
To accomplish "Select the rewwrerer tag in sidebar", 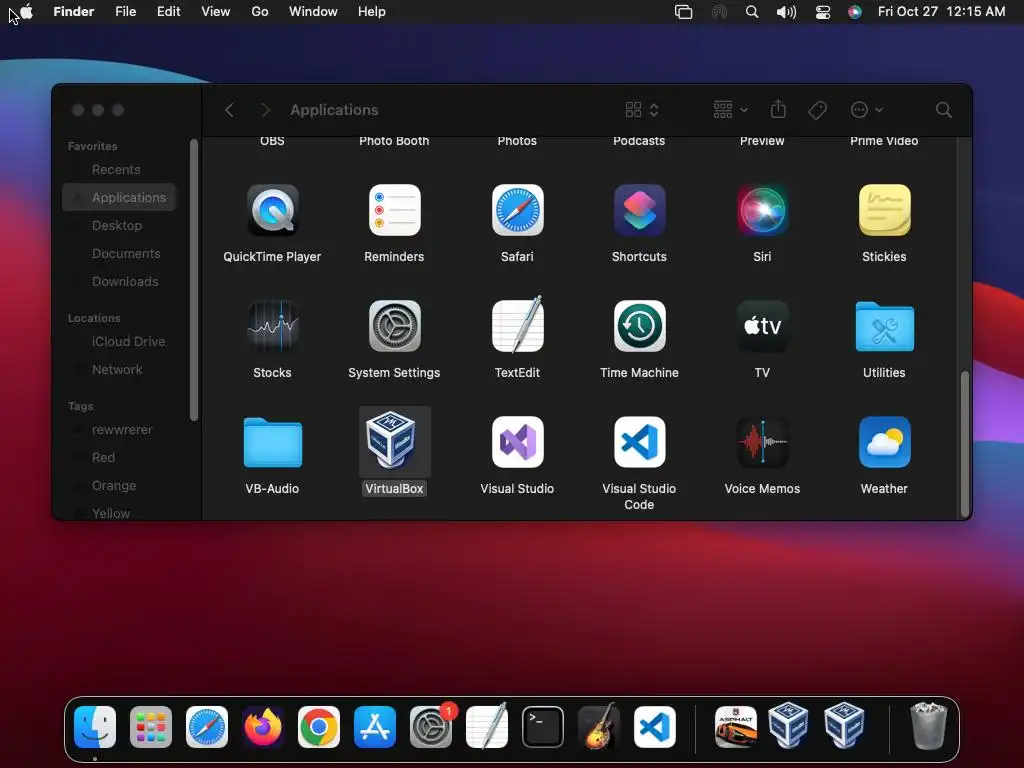I will (120, 430).
